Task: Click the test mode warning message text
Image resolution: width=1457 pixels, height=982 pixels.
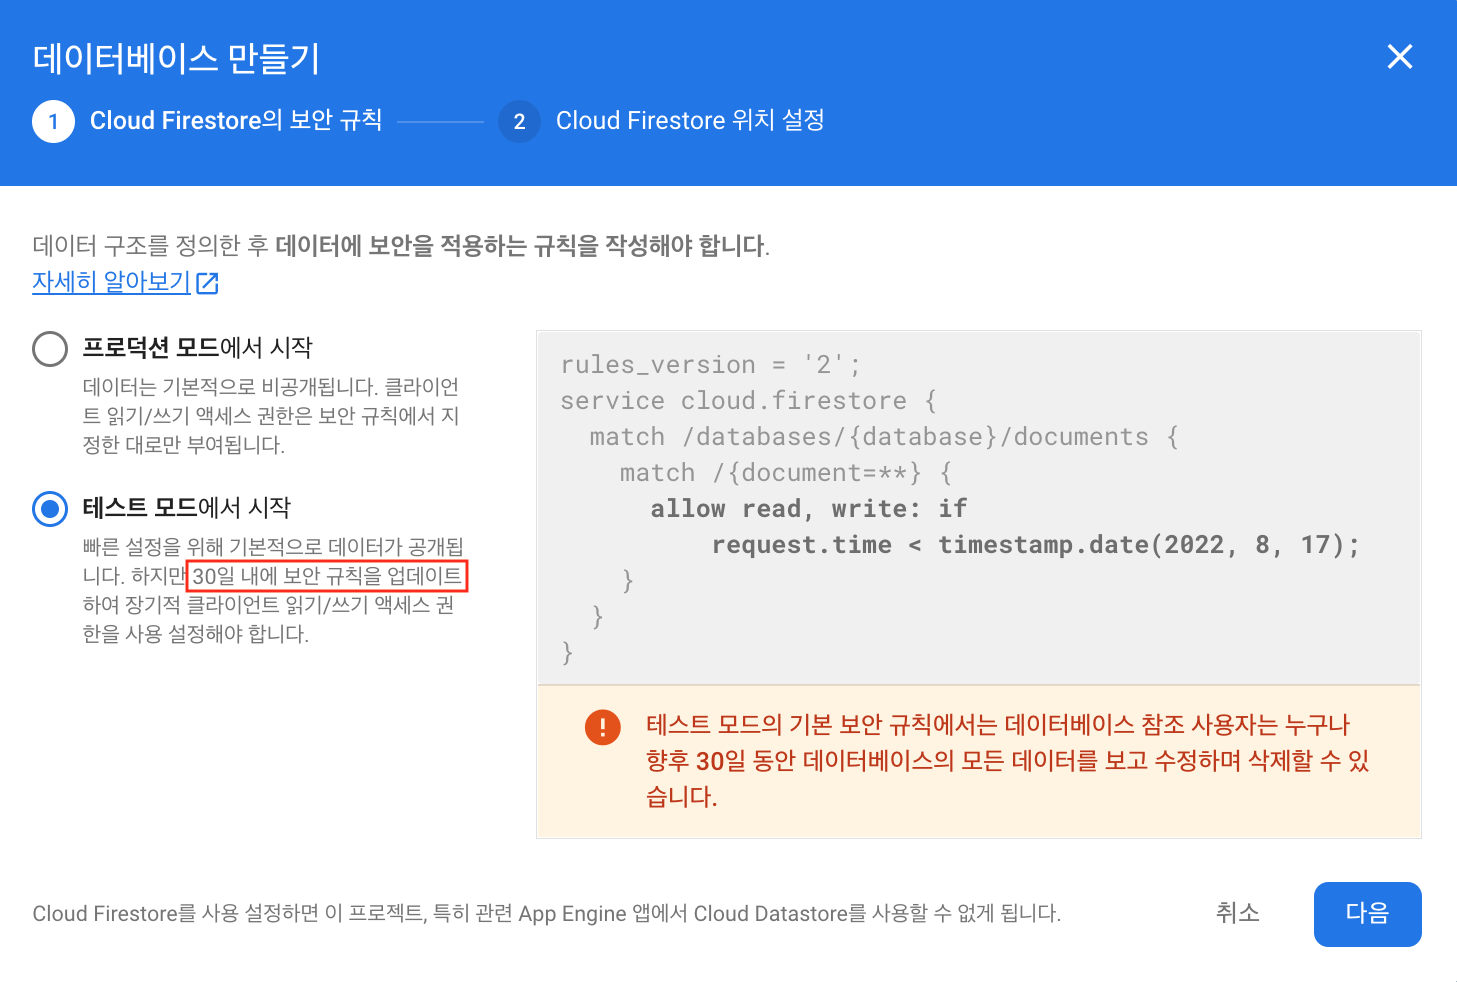Action: click(1008, 761)
